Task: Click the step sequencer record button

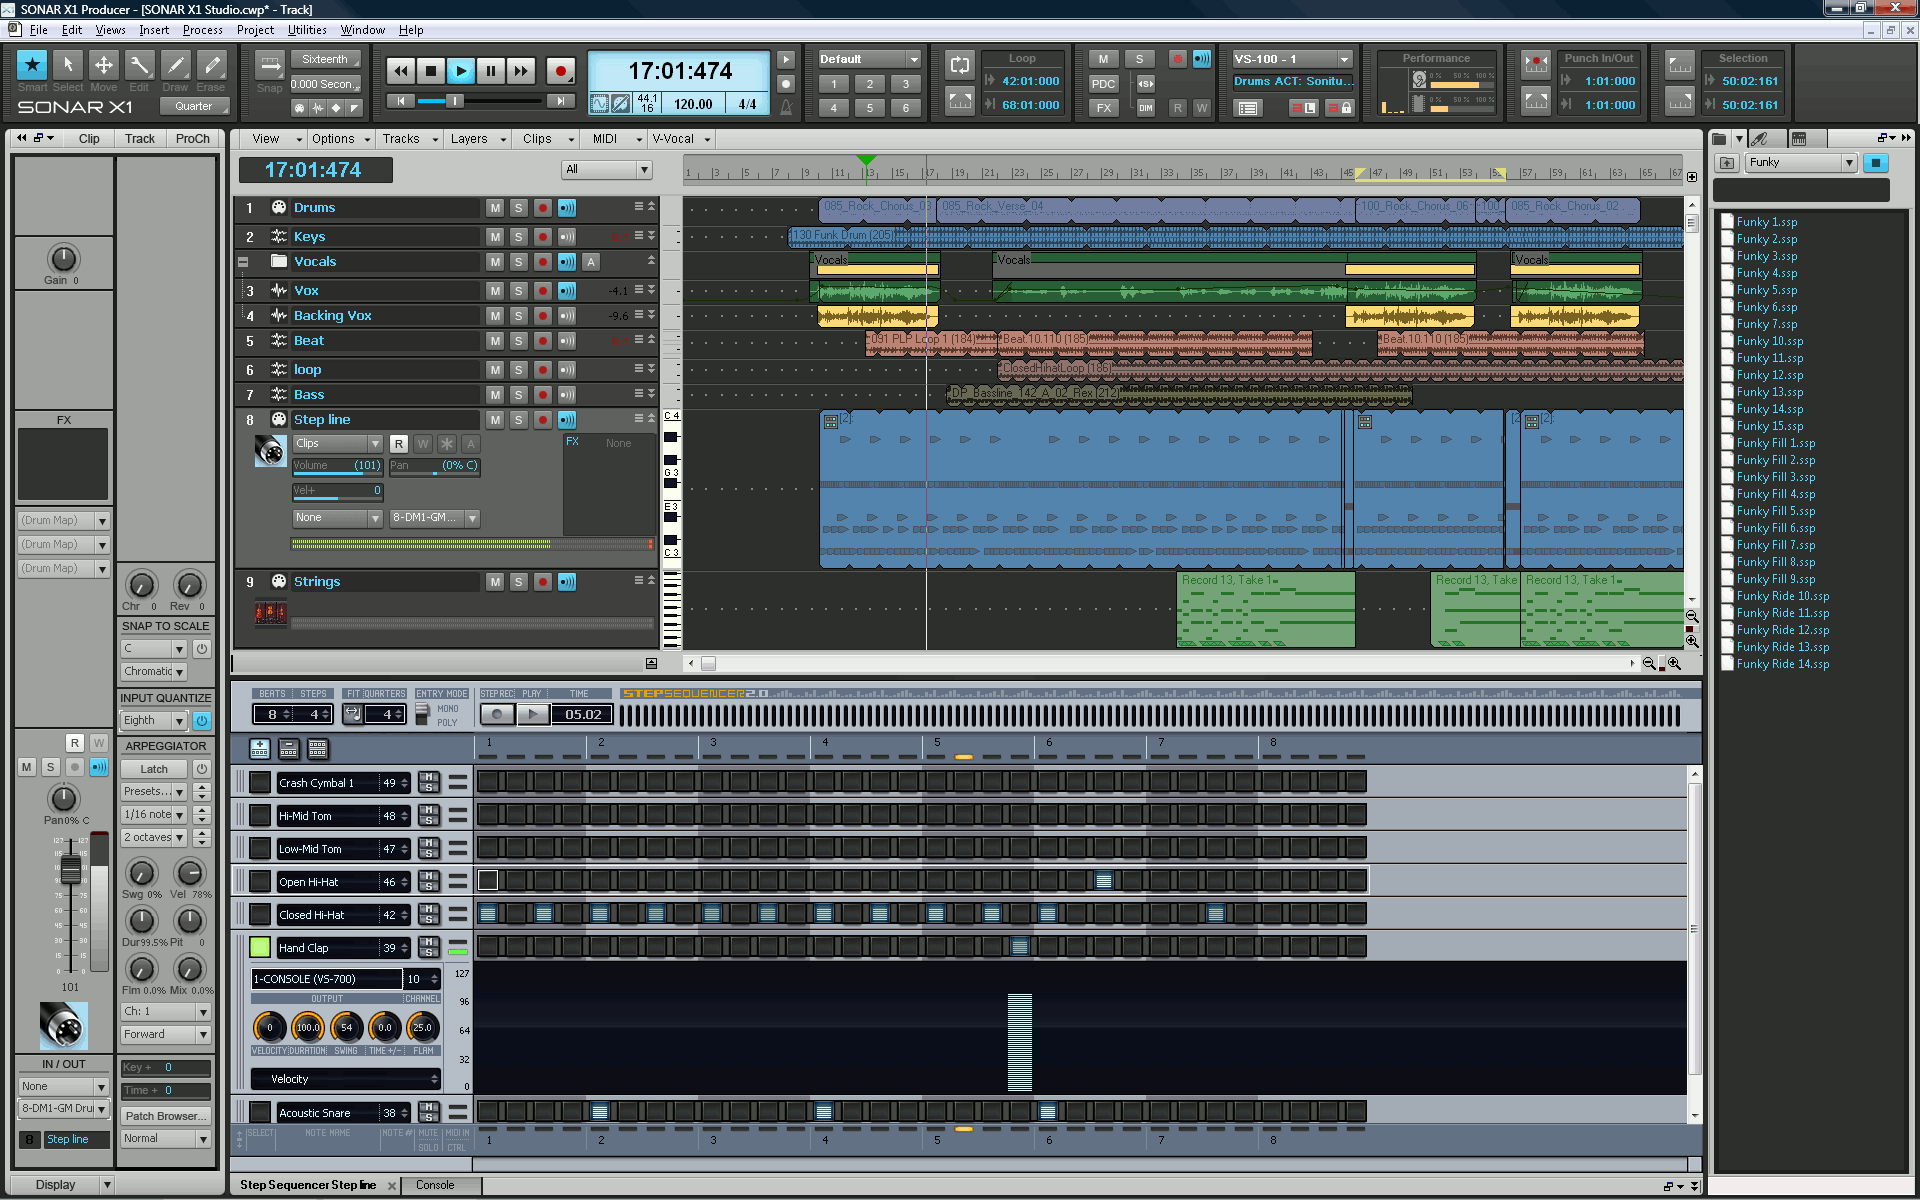Action: click(497, 714)
